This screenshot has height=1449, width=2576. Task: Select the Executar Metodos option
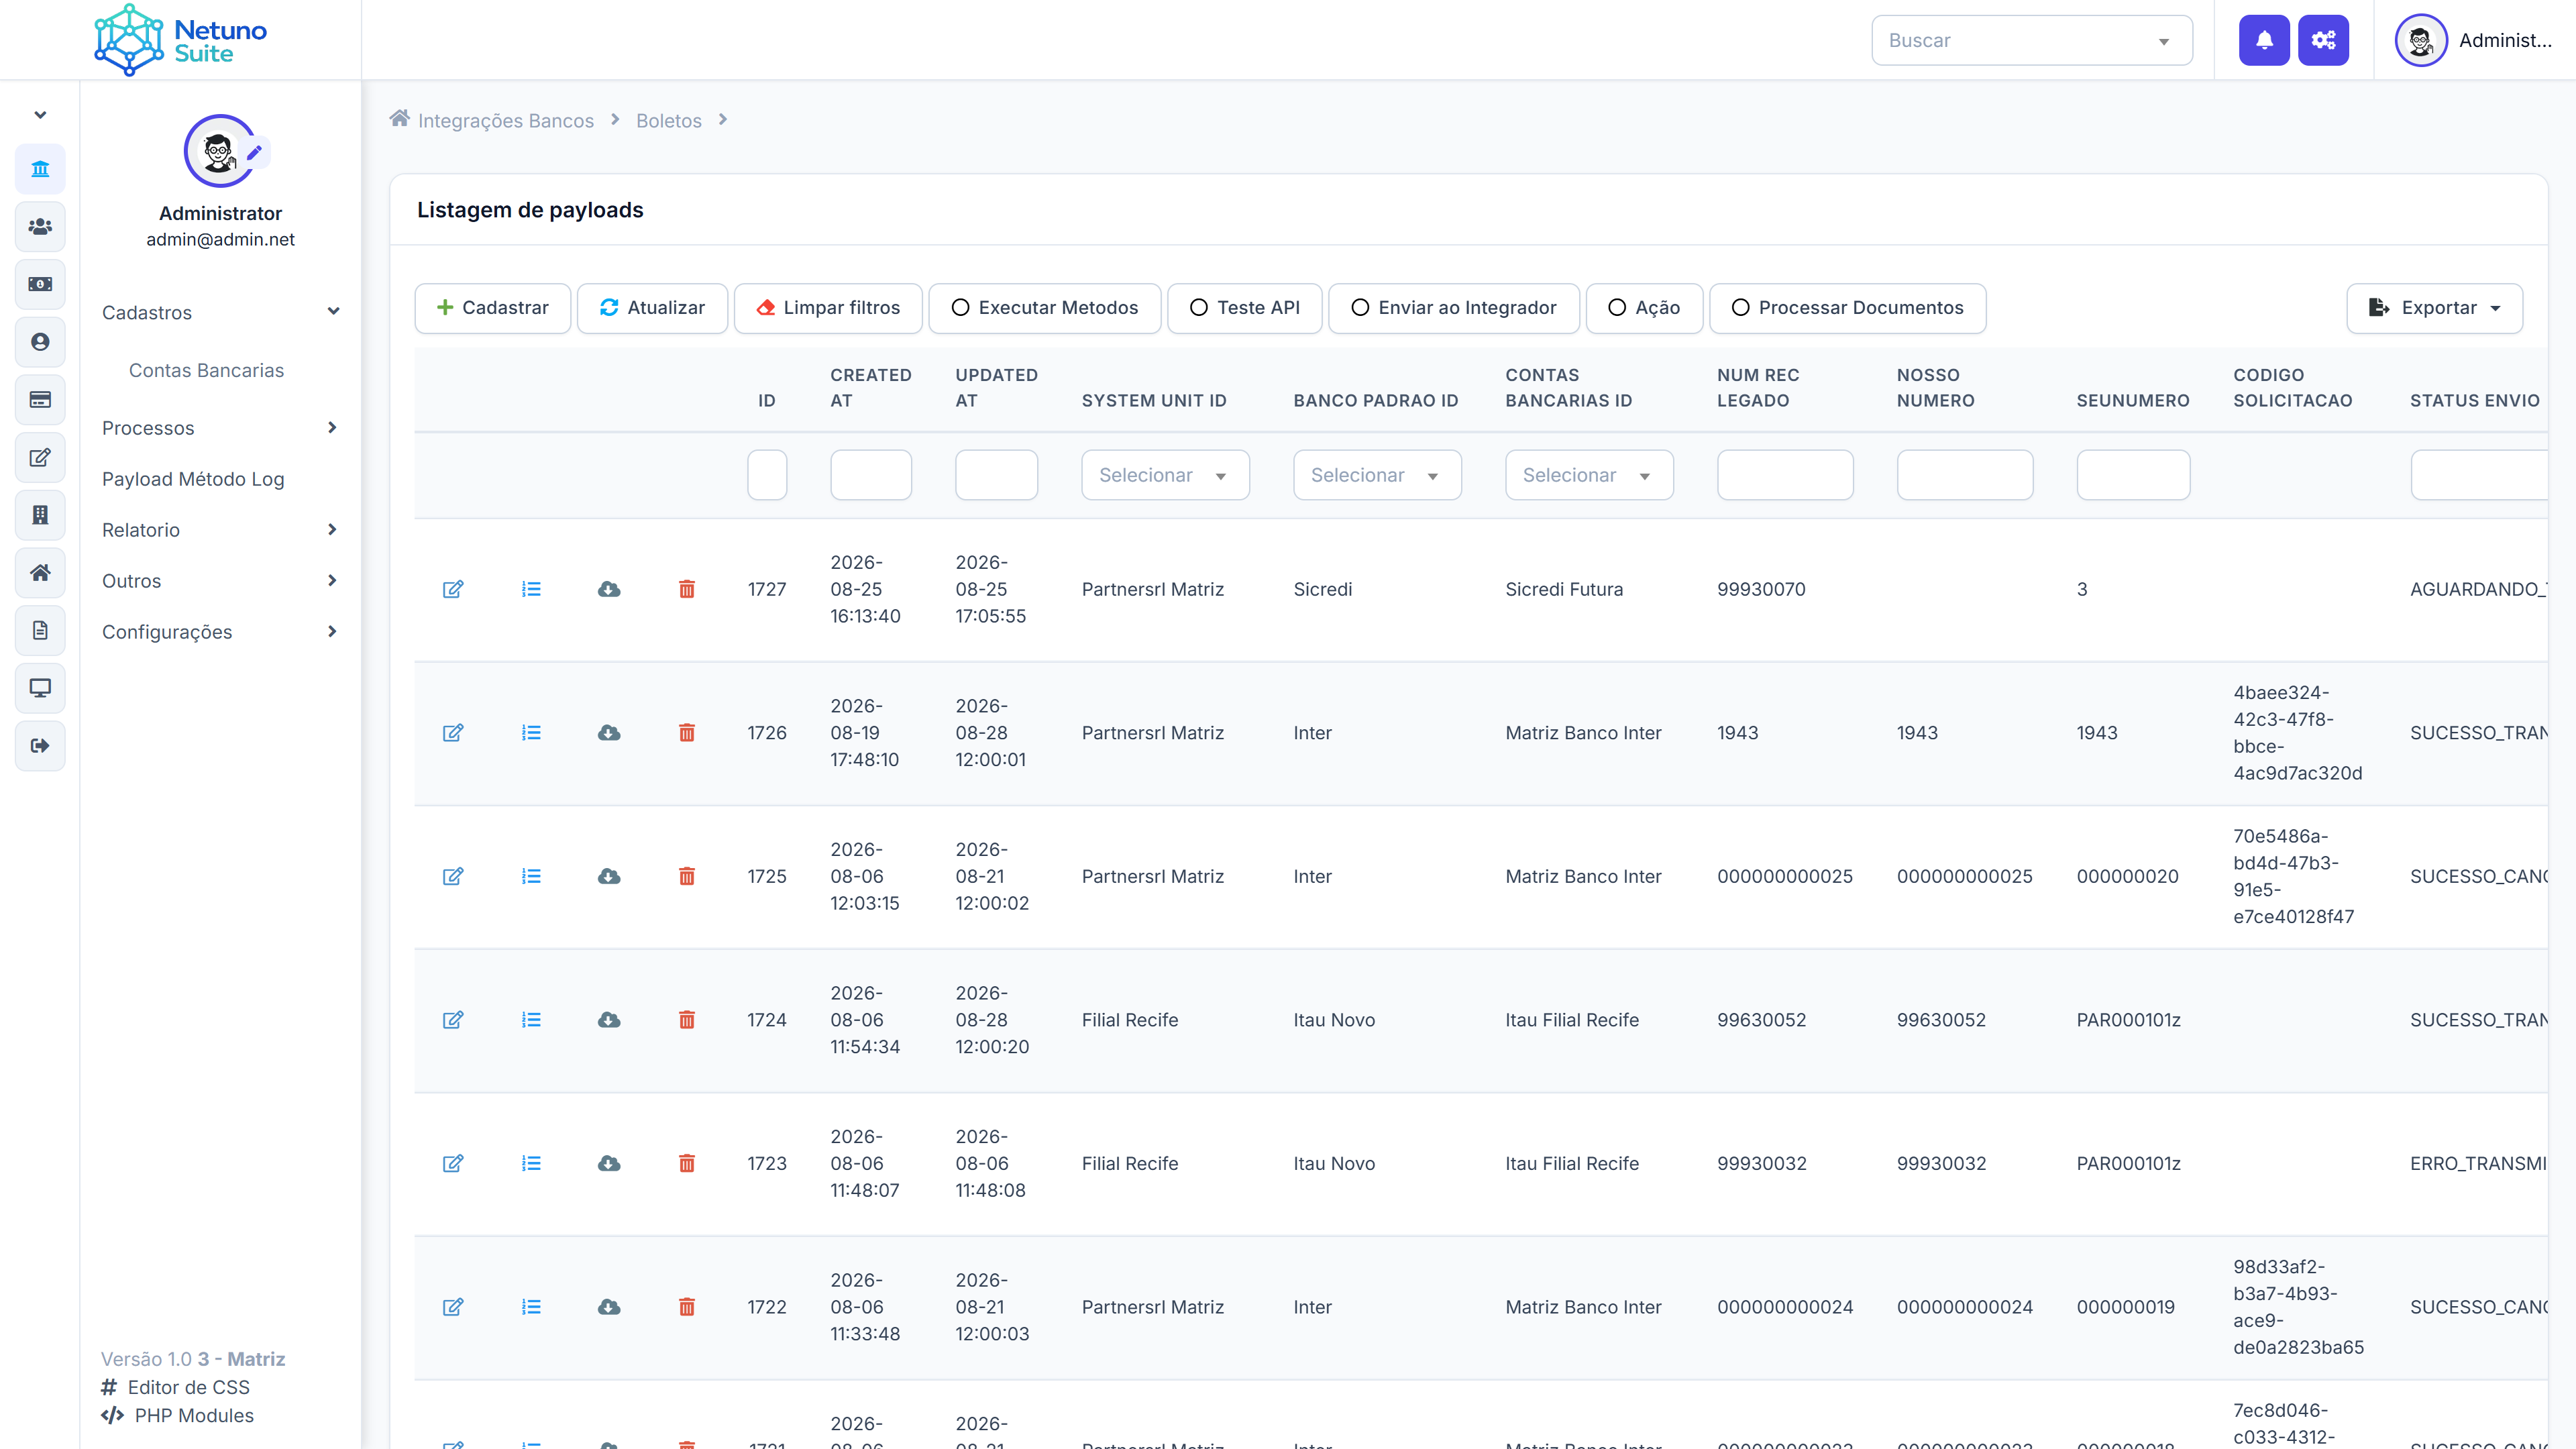(1045, 308)
